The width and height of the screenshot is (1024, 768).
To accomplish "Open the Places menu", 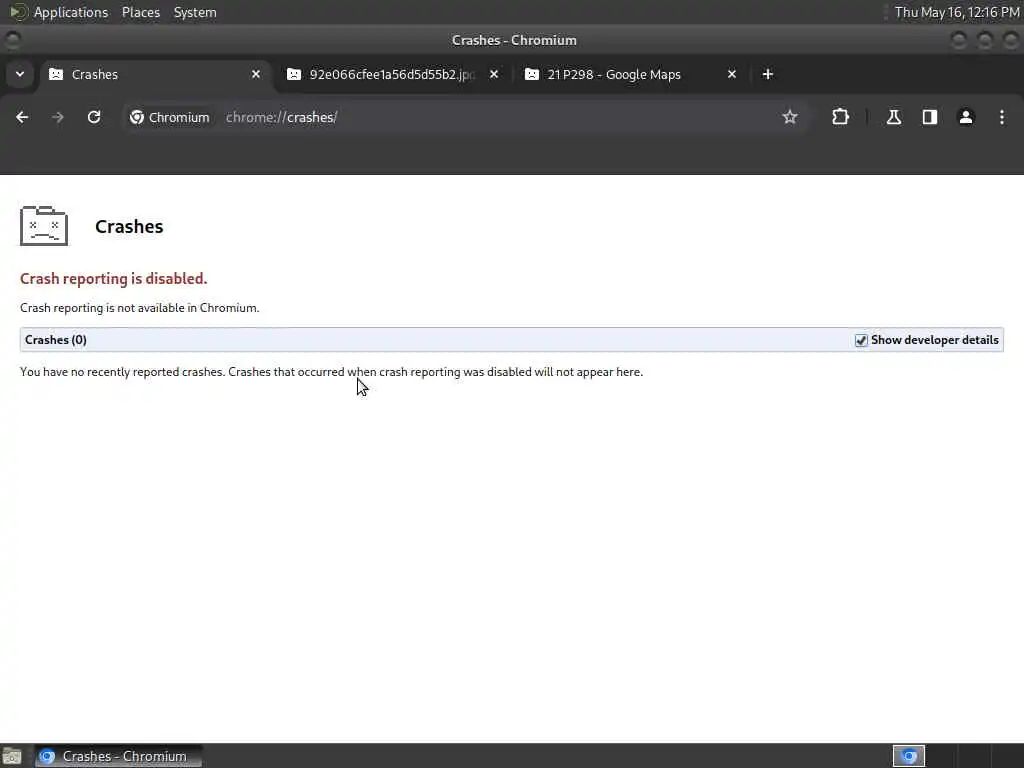I will [x=141, y=12].
